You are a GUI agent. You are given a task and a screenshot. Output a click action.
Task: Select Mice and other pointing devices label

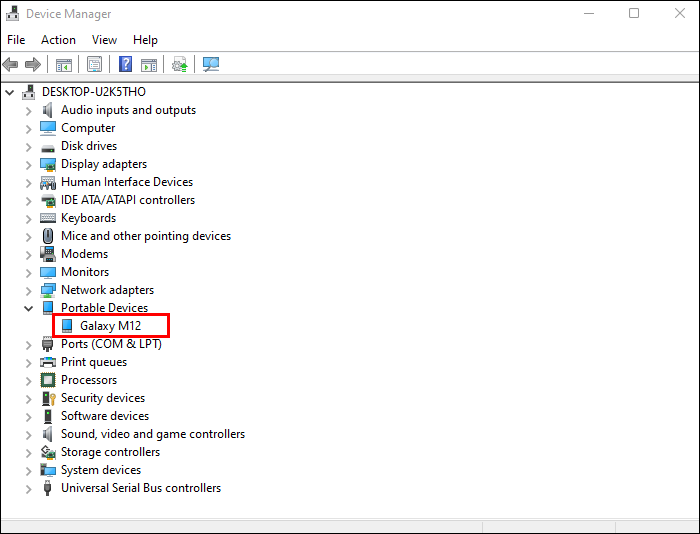(146, 236)
